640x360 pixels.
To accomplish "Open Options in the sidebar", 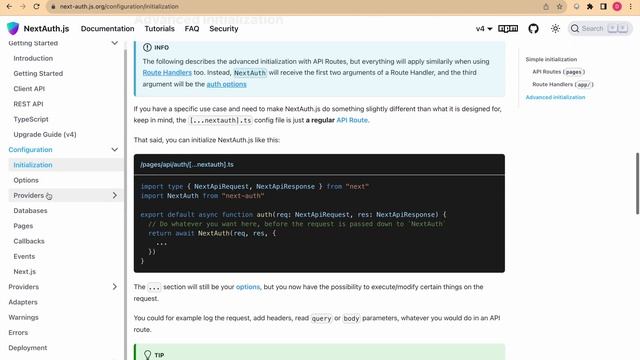I will click(x=26, y=180).
